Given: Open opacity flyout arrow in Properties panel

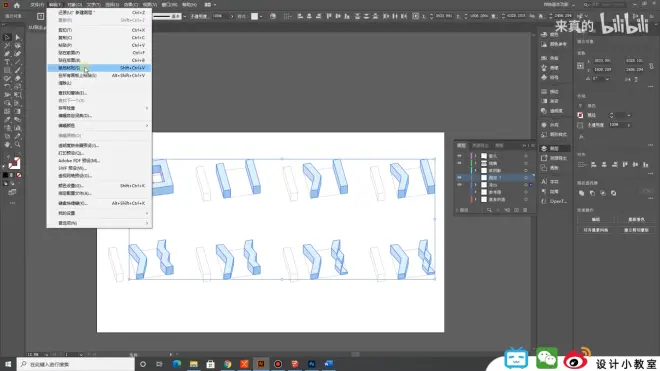Looking at the screenshot, I should pyautogui.click(x=629, y=125).
